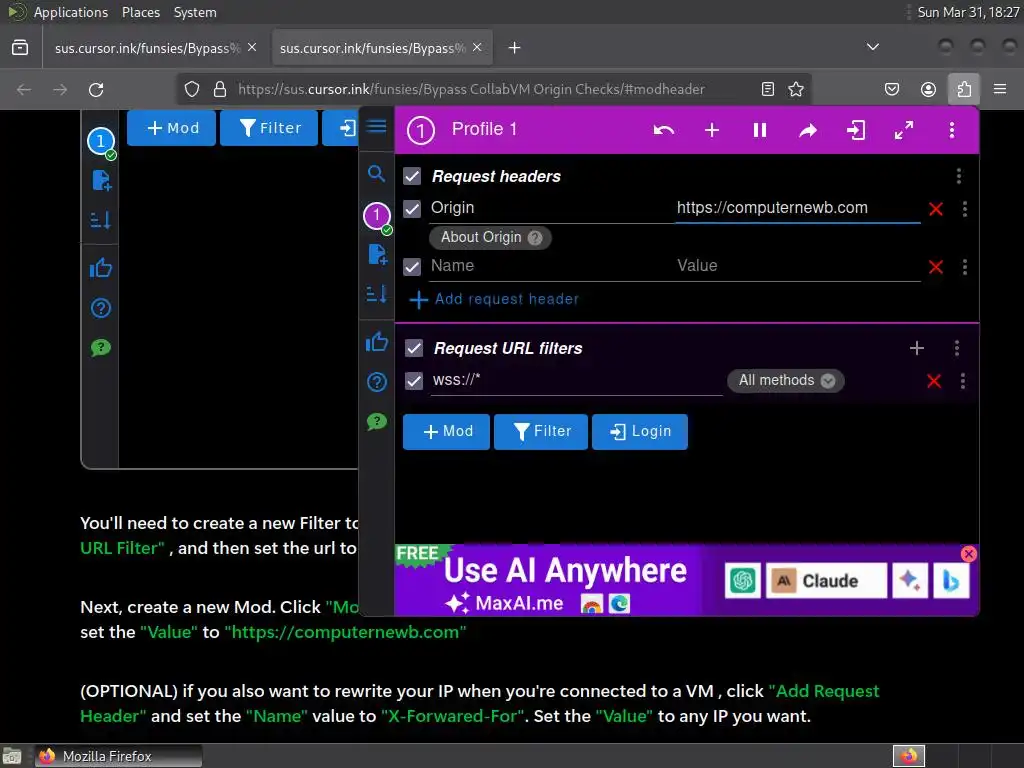This screenshot has height=768, width=1024.
Task: Open the Applications menu
Action: point(71,12)
